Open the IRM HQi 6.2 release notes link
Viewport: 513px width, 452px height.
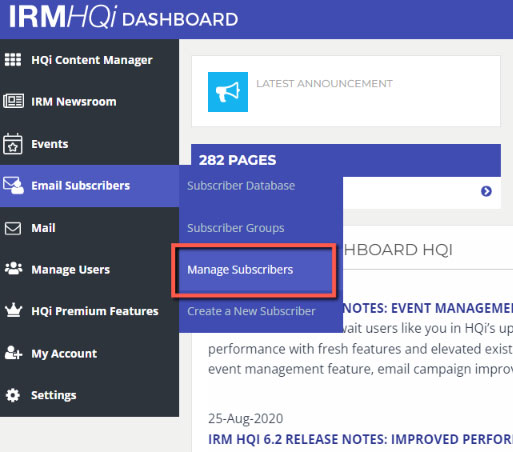click(360, 439)
